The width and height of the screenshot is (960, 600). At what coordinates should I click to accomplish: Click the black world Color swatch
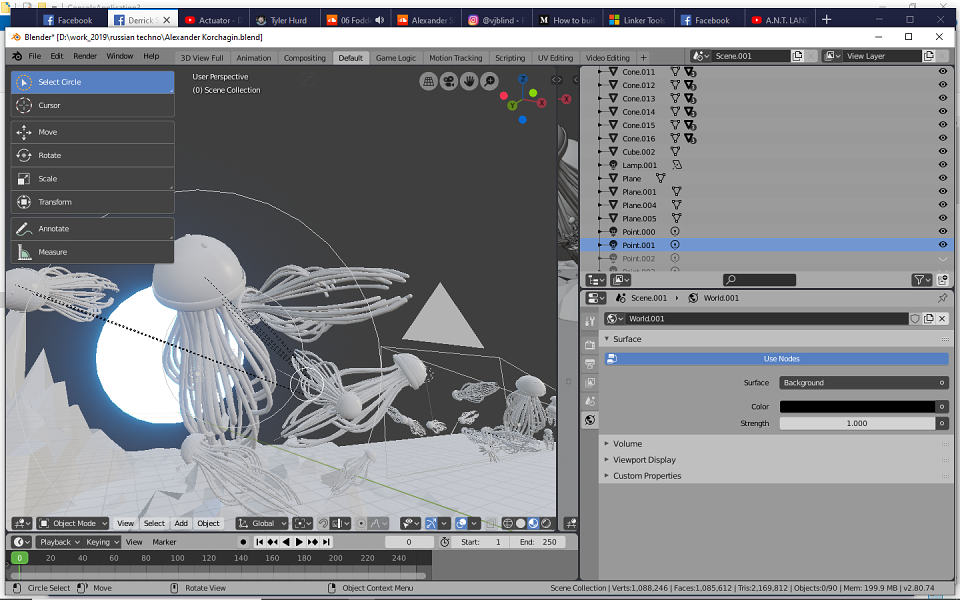coord(857,407)
